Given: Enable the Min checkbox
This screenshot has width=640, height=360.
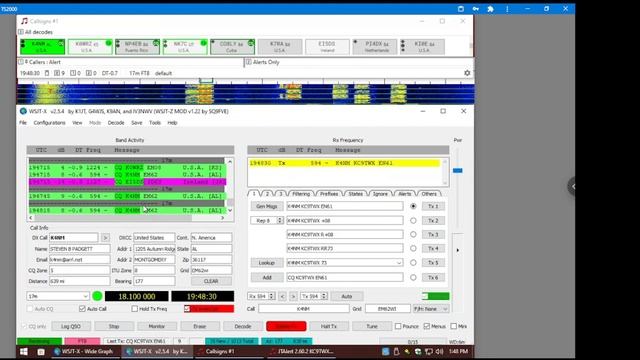Looking at the screenshot, I should click(x=453, y=326).
